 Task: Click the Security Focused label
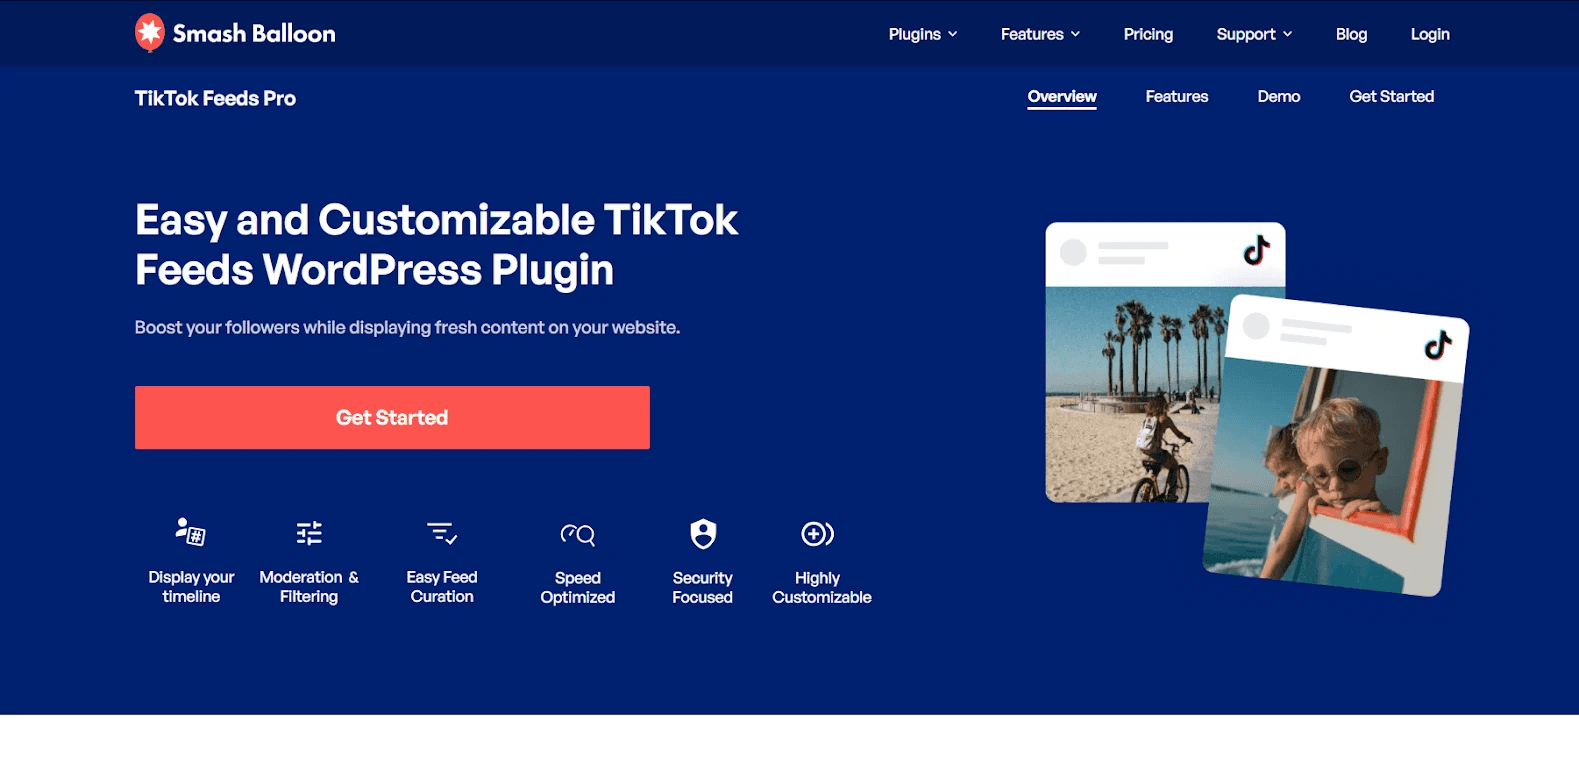pos(702,588)
